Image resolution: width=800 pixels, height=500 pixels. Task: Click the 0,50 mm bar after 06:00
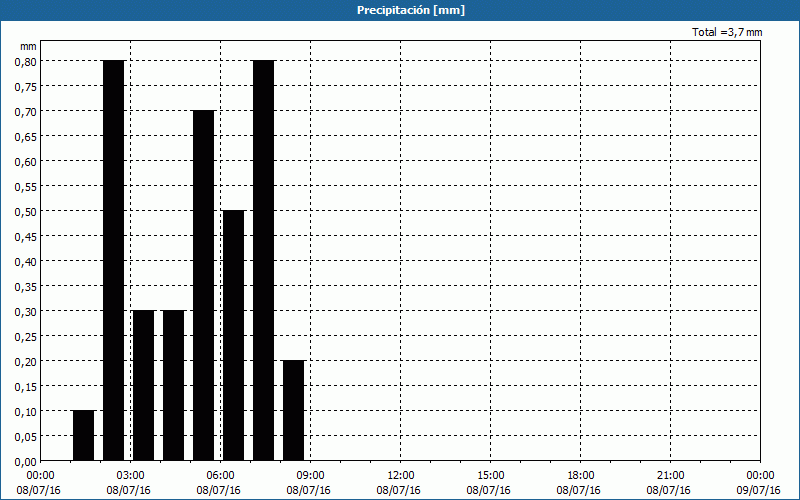(x=234, y=335)
